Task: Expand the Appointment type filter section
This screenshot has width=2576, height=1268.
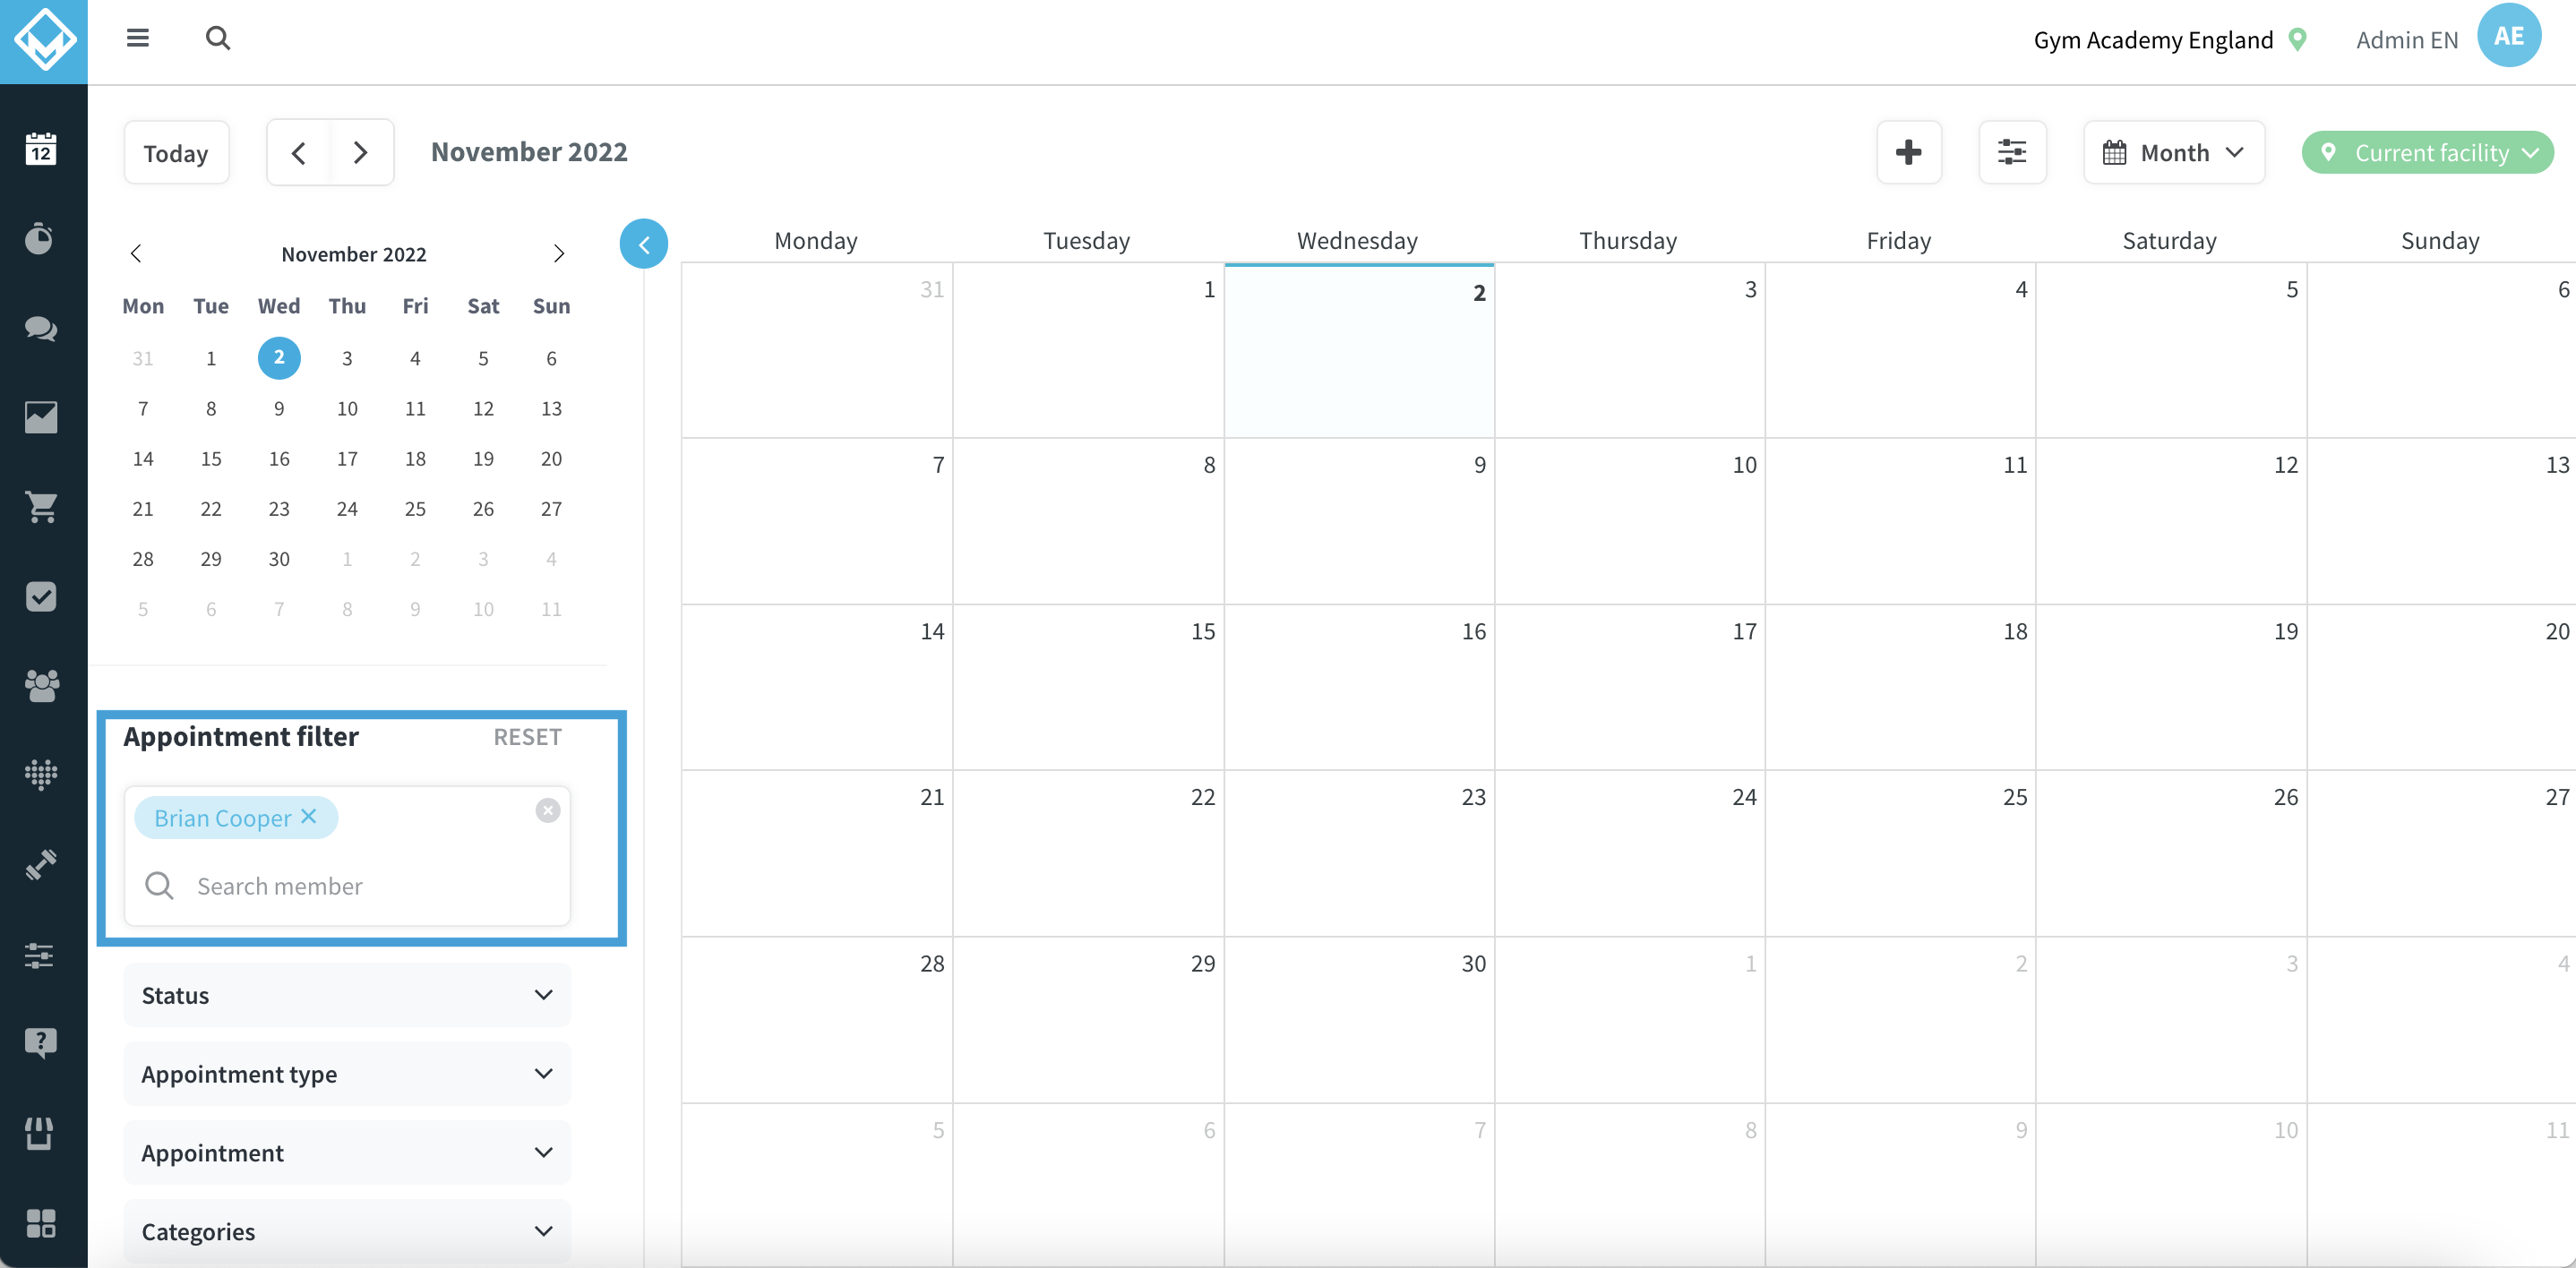Action: [x=347, y=1074]
